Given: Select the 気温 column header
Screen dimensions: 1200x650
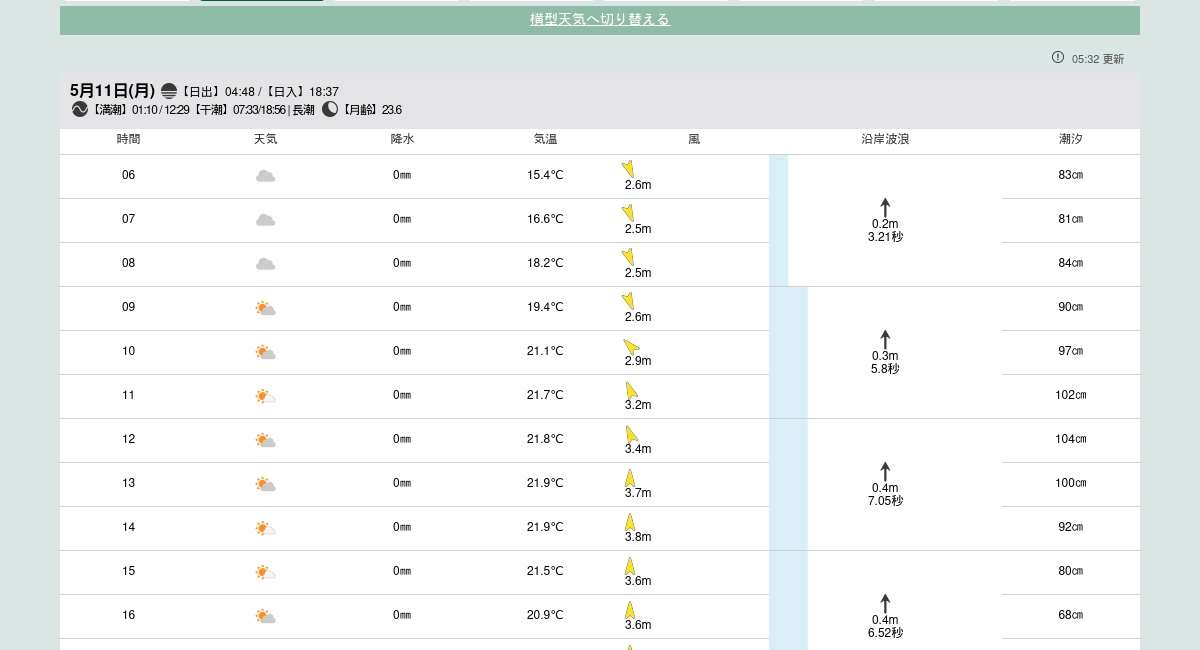Looking at the screenshot, I should click(545, 139).
